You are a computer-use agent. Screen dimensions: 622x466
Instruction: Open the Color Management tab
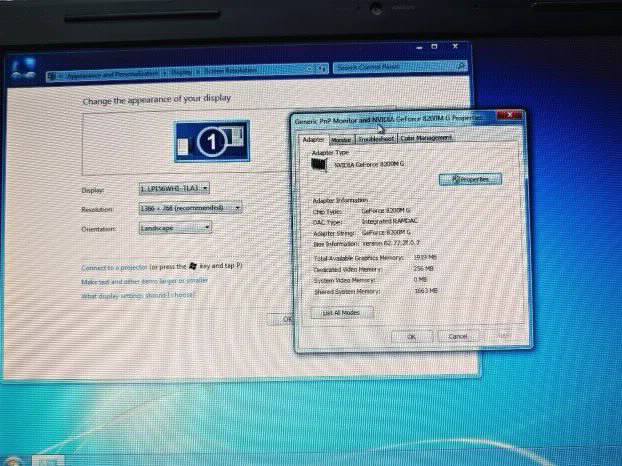pyautogui.click(x=426, y=138)
